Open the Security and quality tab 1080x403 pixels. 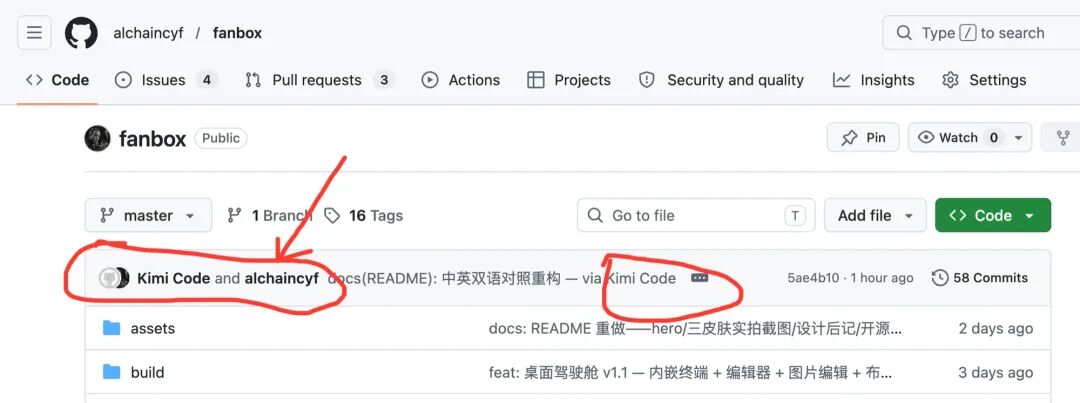[721, 80]
